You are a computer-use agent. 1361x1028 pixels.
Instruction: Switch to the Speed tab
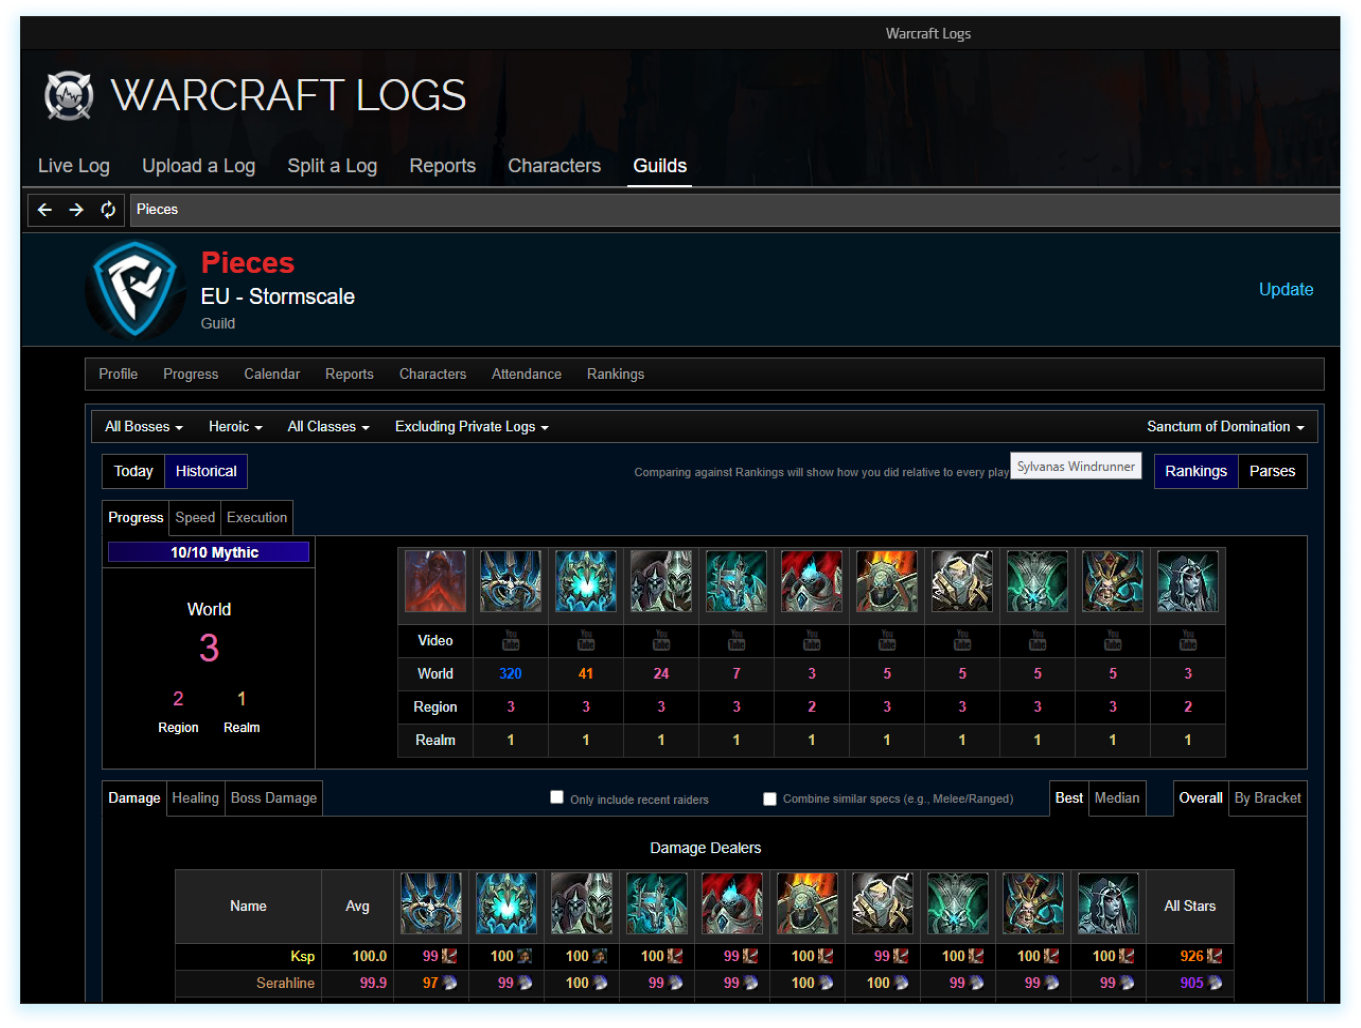coord(195,517)
